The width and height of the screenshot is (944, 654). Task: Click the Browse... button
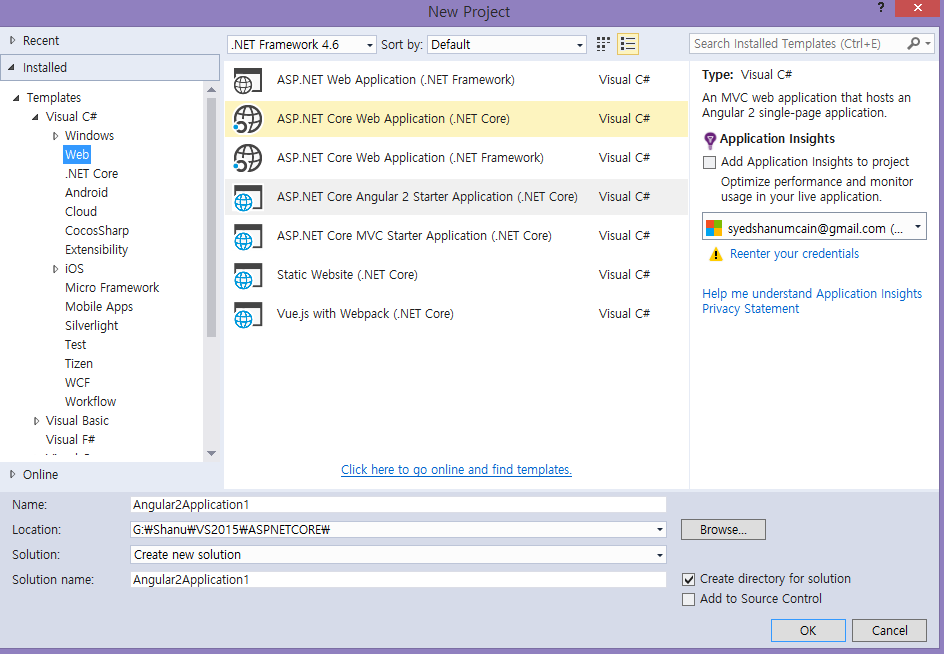tap(723, 530)
